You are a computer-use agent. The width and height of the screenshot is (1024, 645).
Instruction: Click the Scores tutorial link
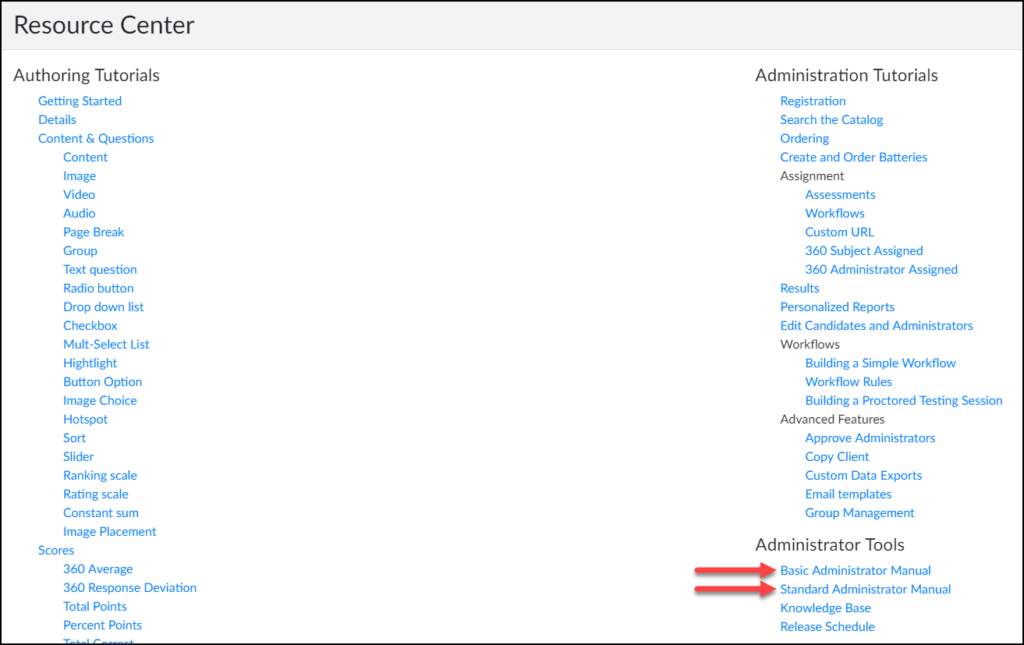point(56,550)
